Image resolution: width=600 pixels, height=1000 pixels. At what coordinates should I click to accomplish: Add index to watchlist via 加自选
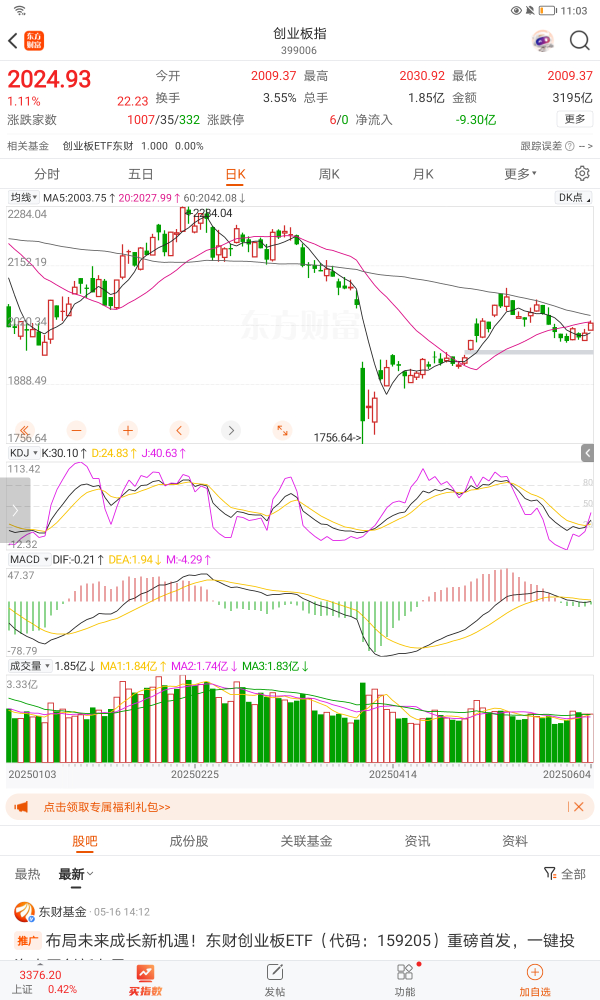[534, 978]
